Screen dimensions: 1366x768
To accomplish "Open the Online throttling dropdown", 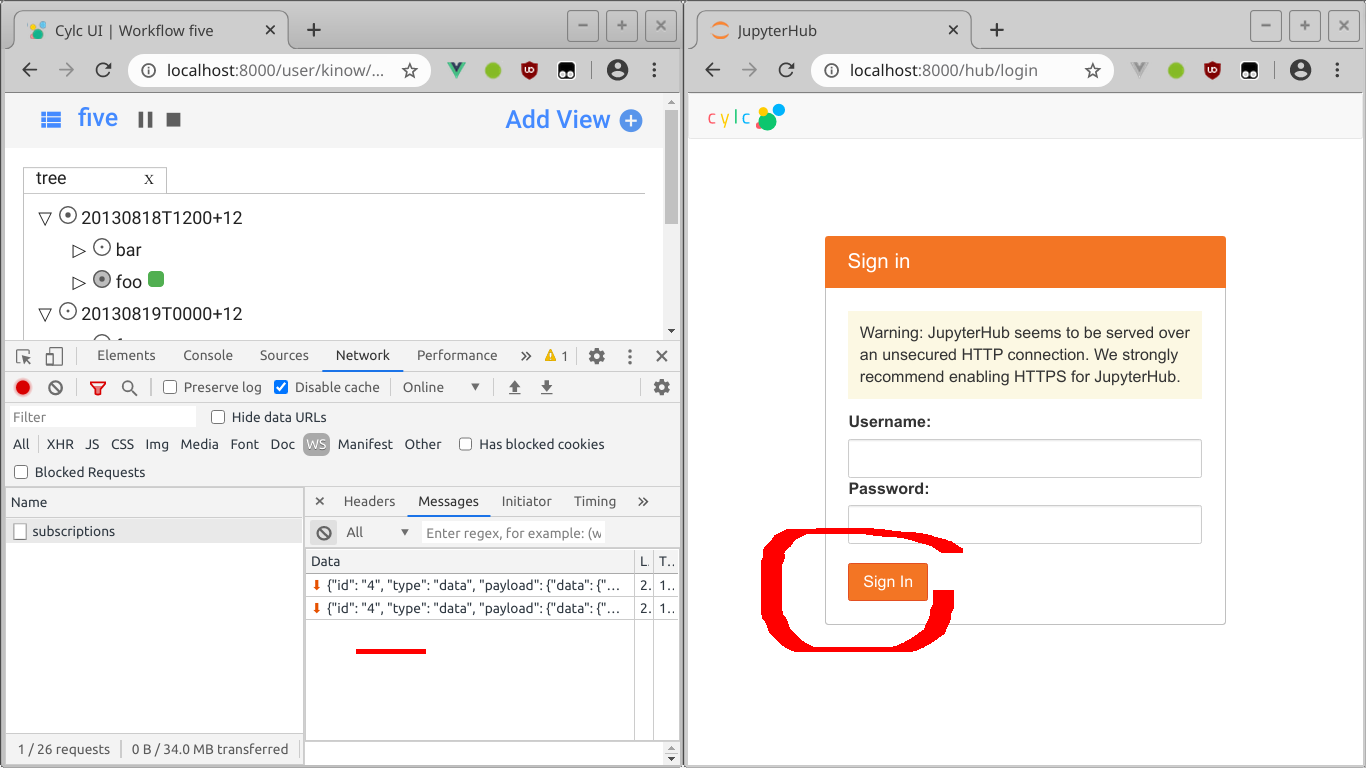I will coord(442,387).
